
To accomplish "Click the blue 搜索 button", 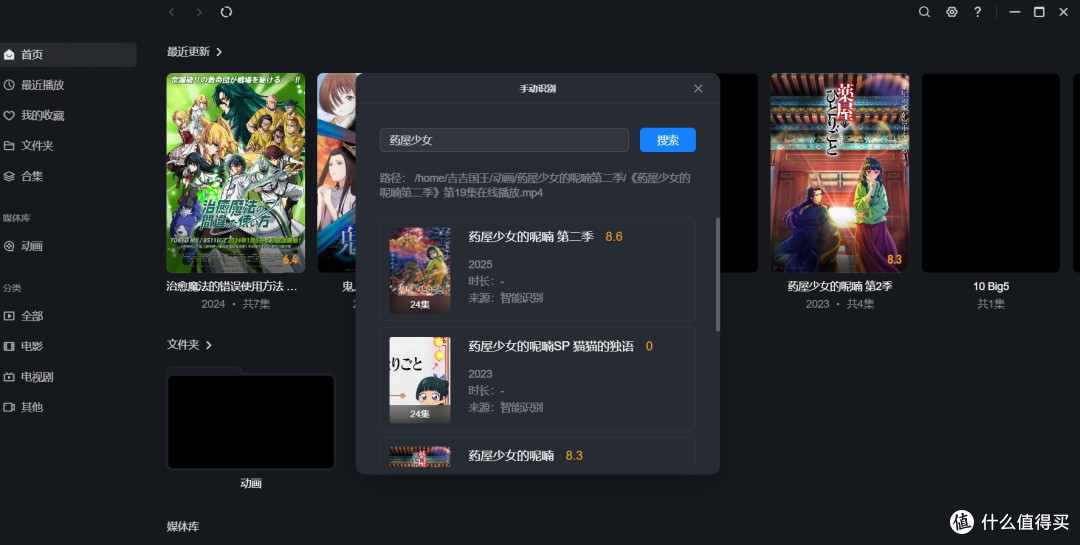I will tap(667, 140).
